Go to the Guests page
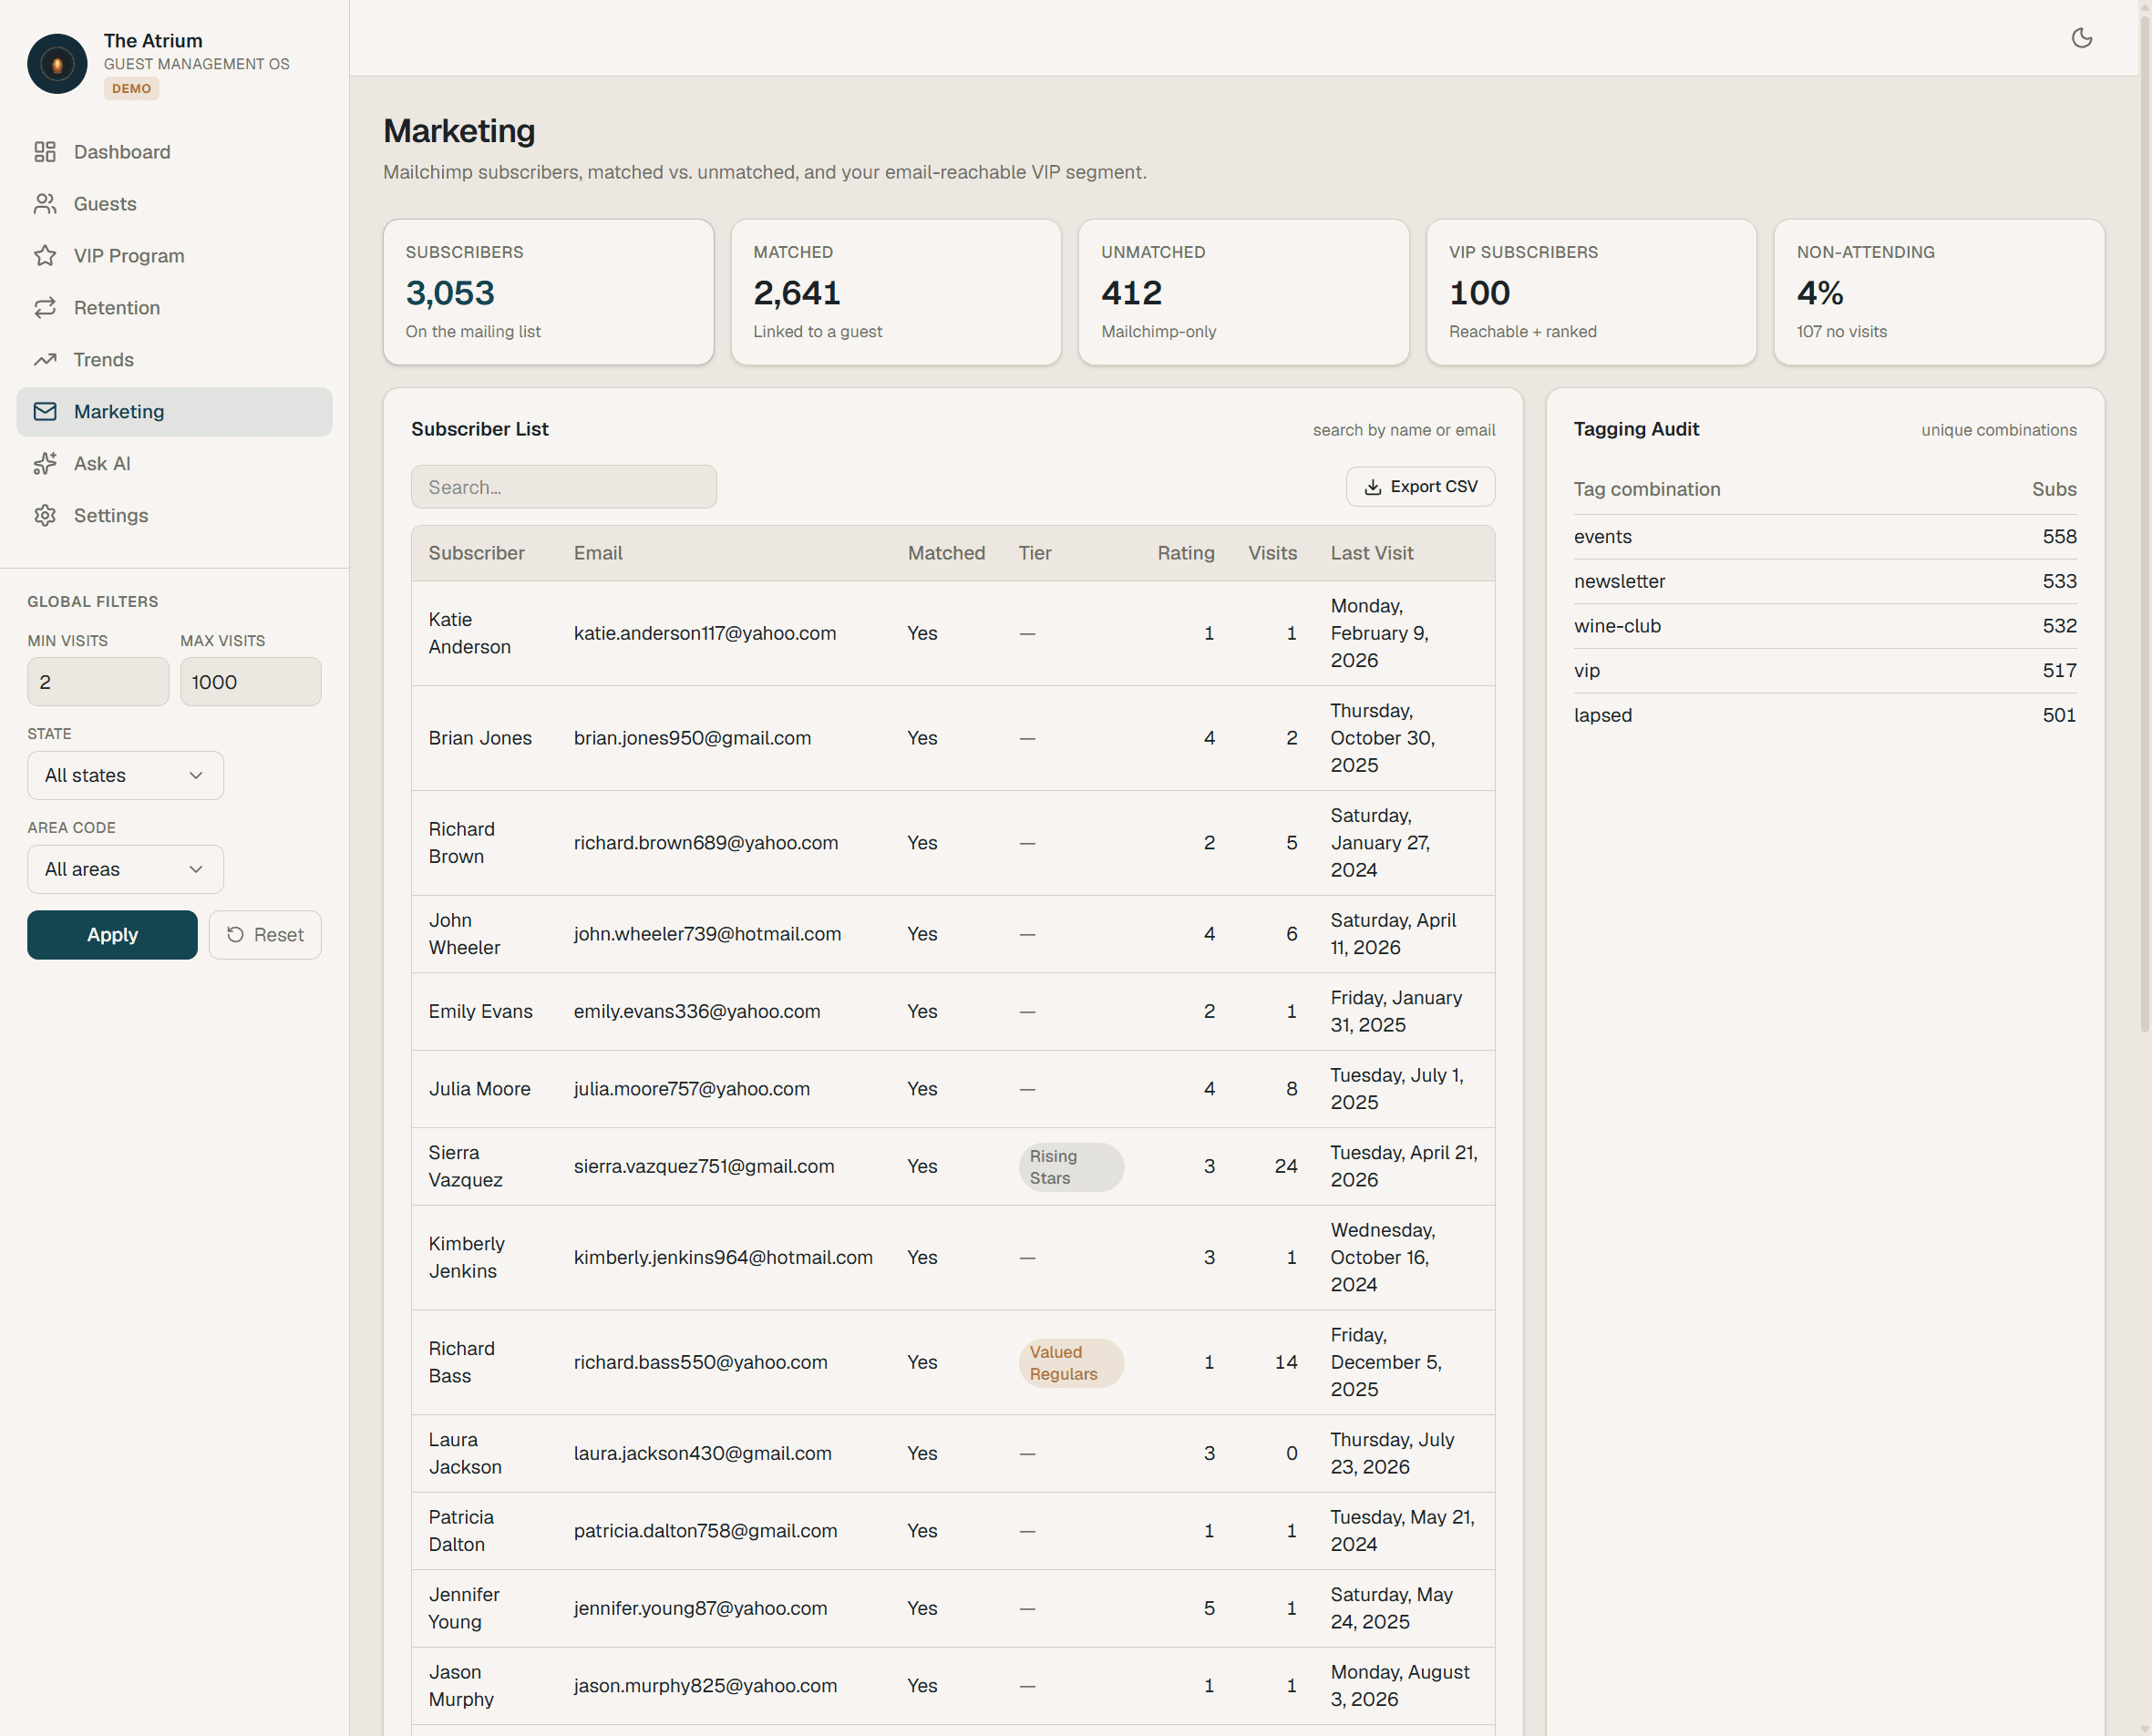Viewport: 2152px width, 1736px height. (x=174, y=204)
